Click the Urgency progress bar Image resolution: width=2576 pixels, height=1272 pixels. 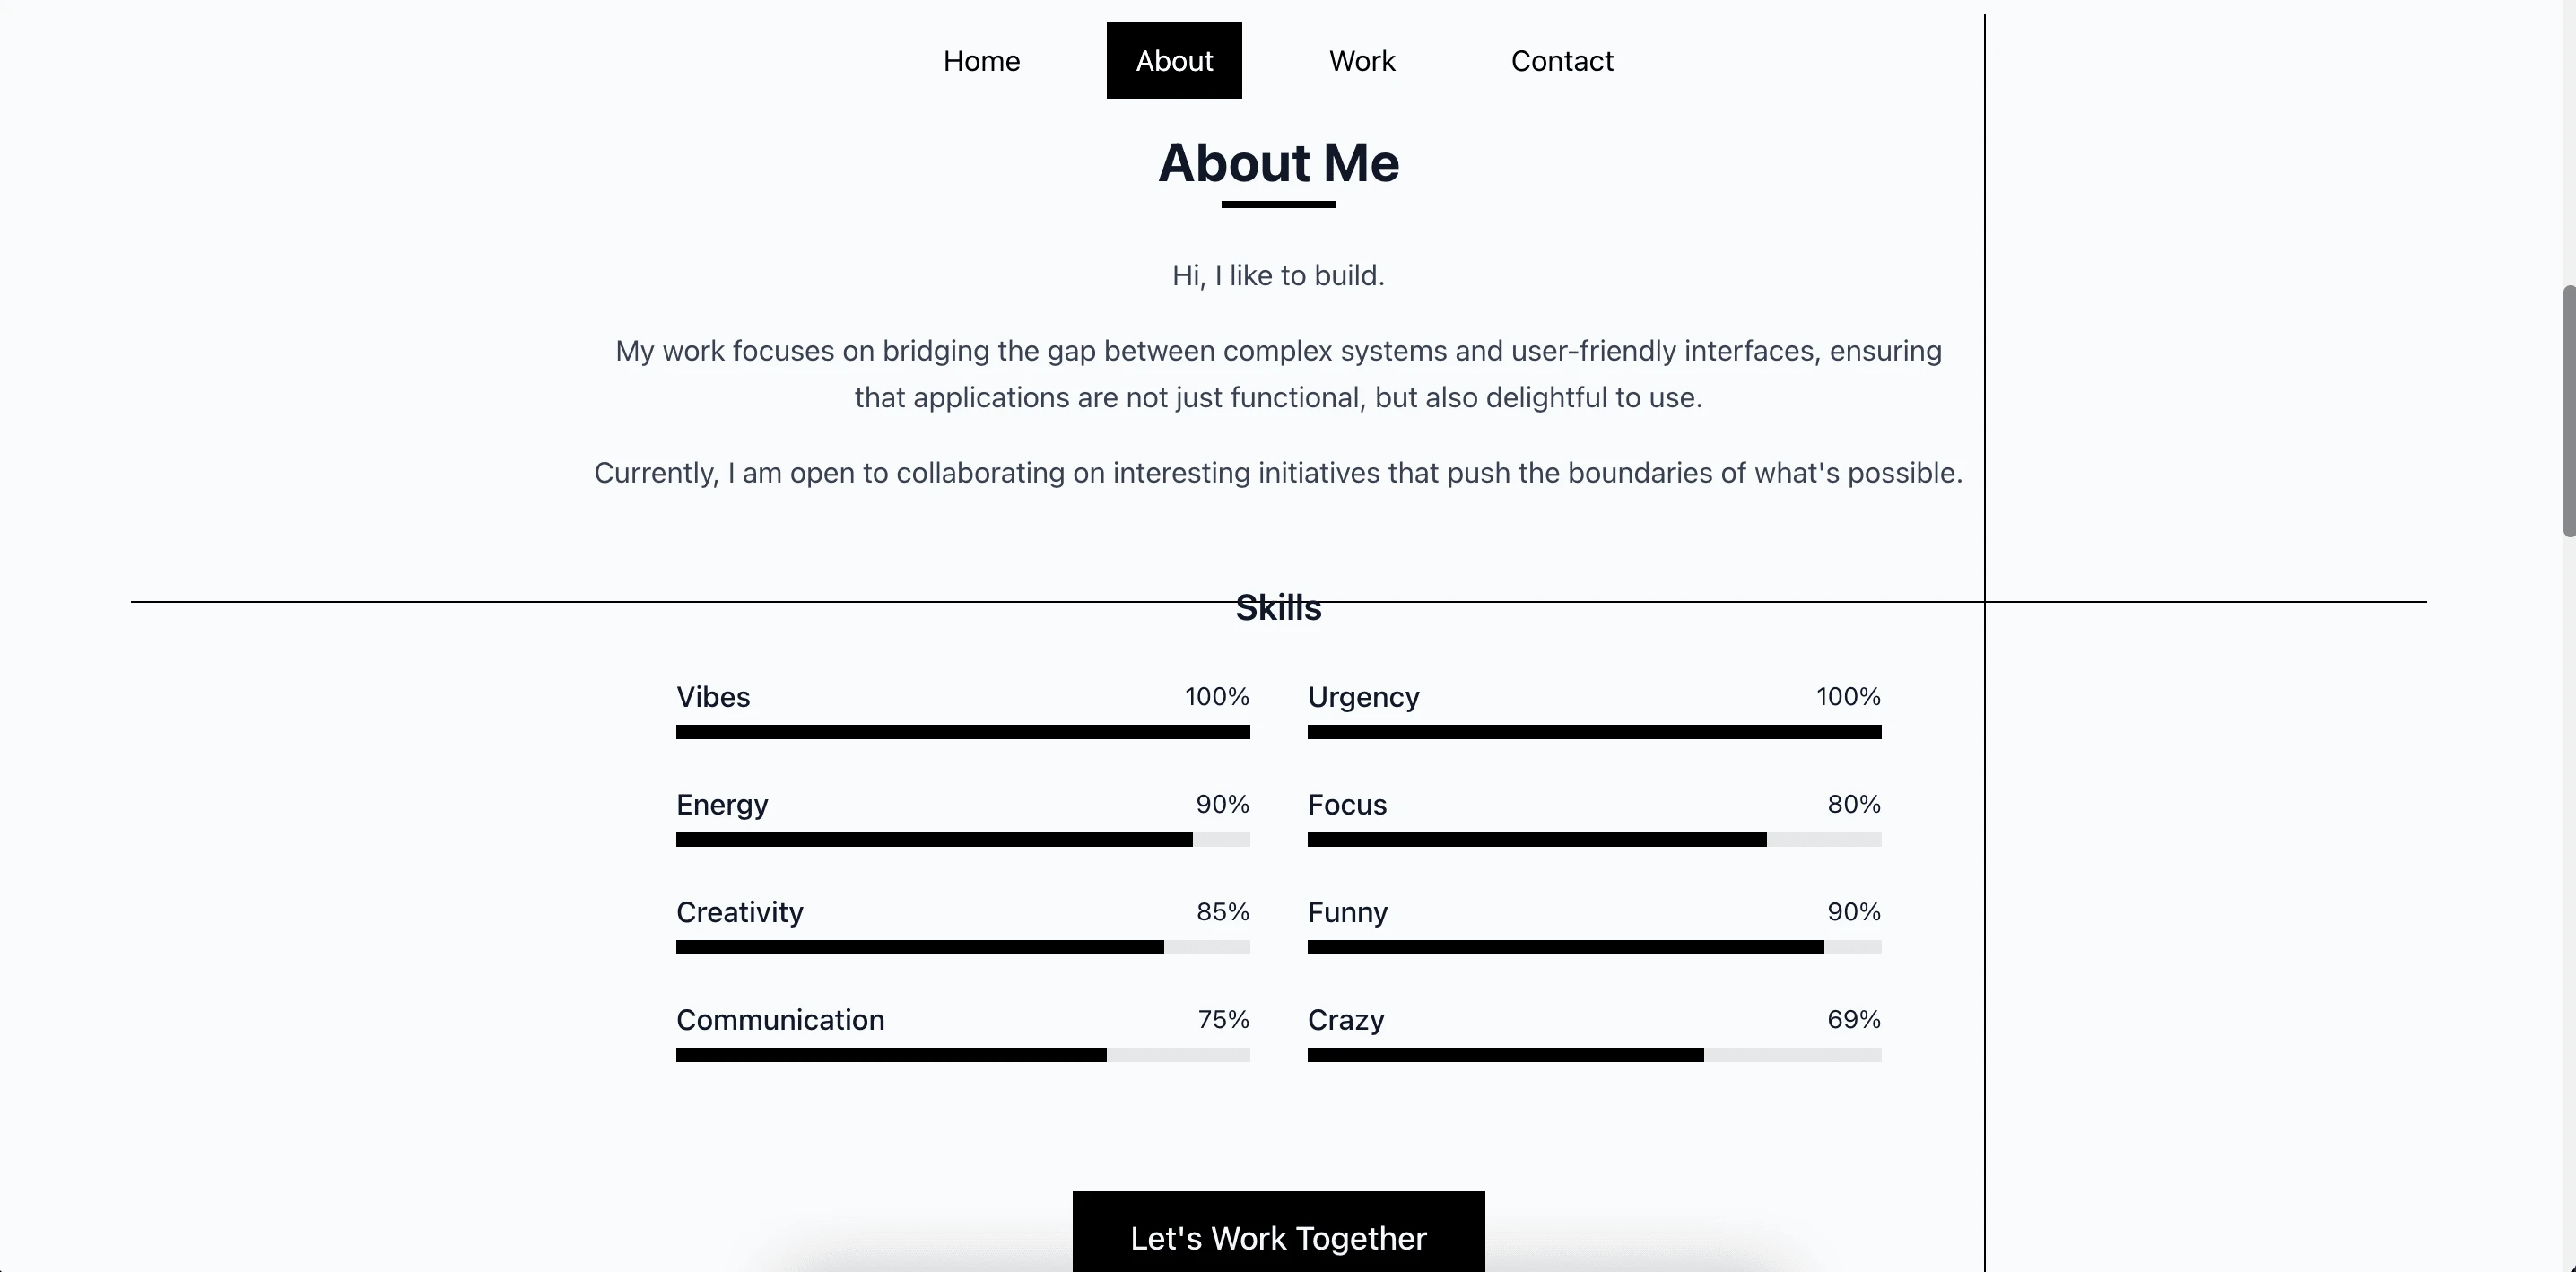point(1594,732)
